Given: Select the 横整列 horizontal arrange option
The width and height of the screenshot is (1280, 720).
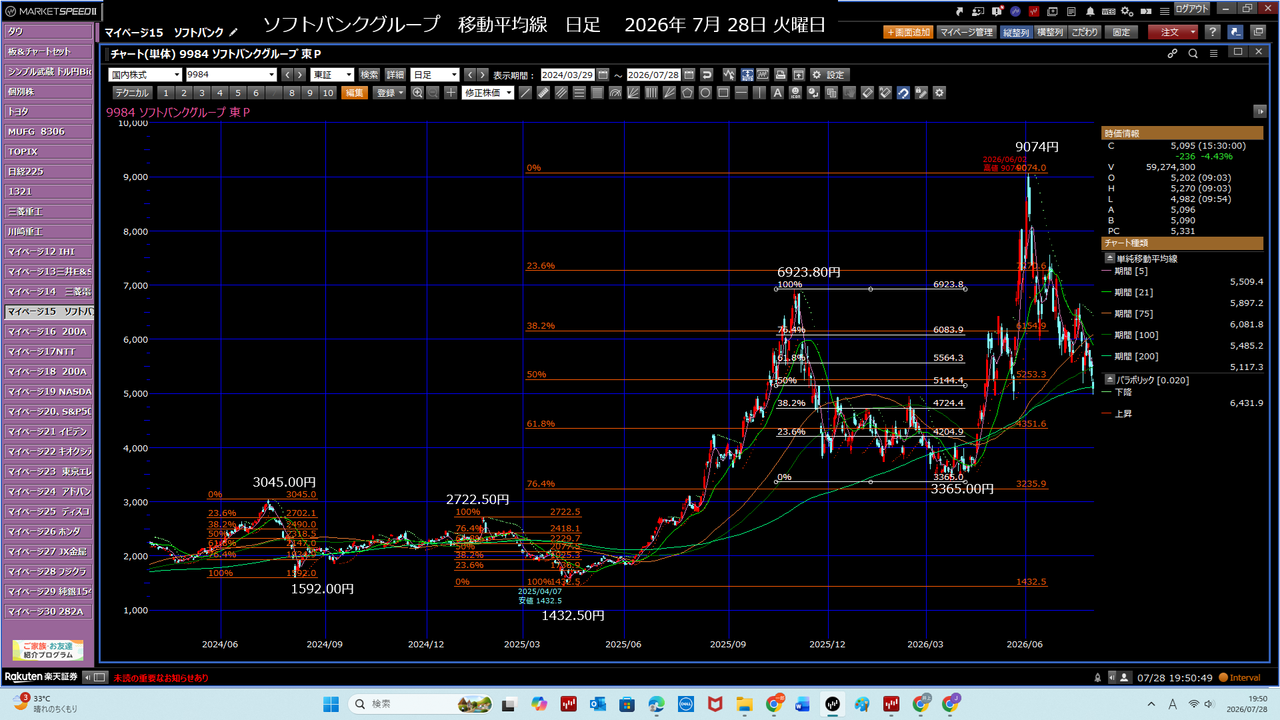Looking at the screenshot, I should point(1050,32).
